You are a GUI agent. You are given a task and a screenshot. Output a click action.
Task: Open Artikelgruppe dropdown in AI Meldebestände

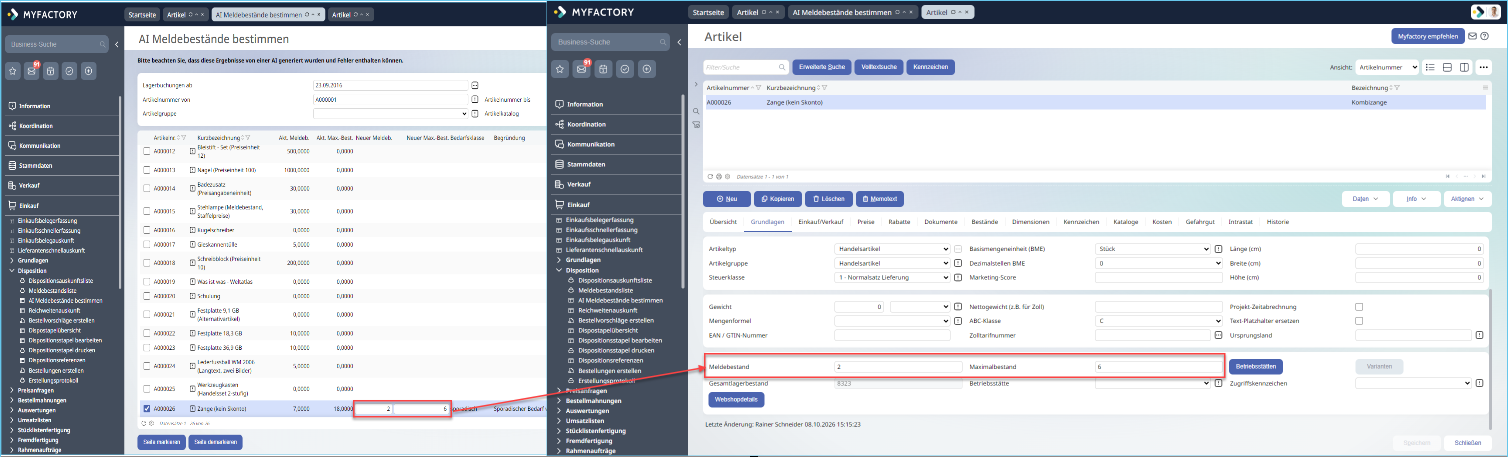pyautogui.click(x=389, y=113)
